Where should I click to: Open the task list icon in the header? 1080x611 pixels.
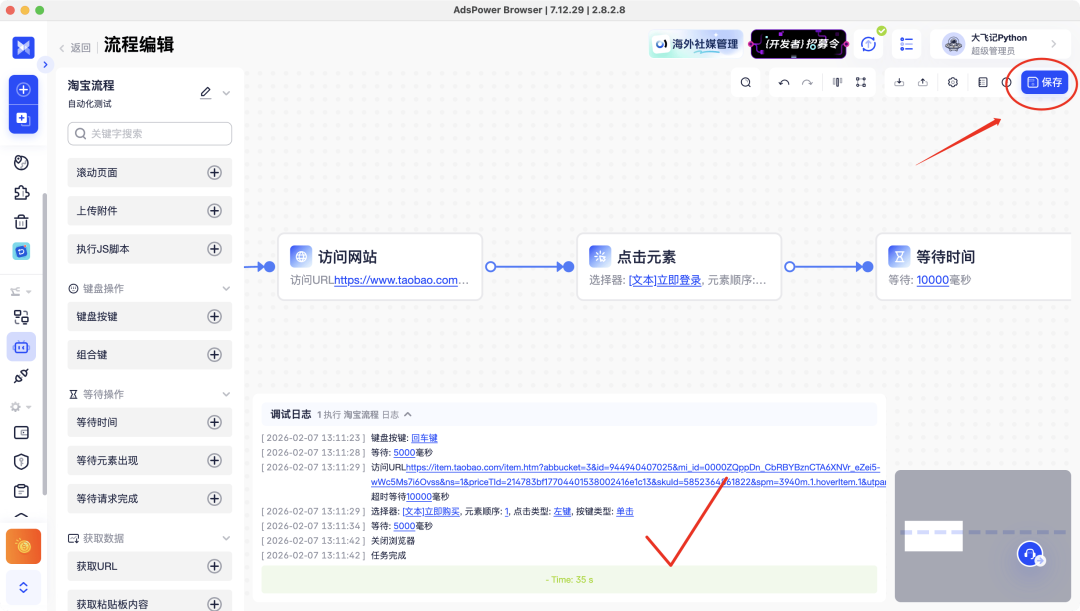pyautogui.click(x=906, y=44)
